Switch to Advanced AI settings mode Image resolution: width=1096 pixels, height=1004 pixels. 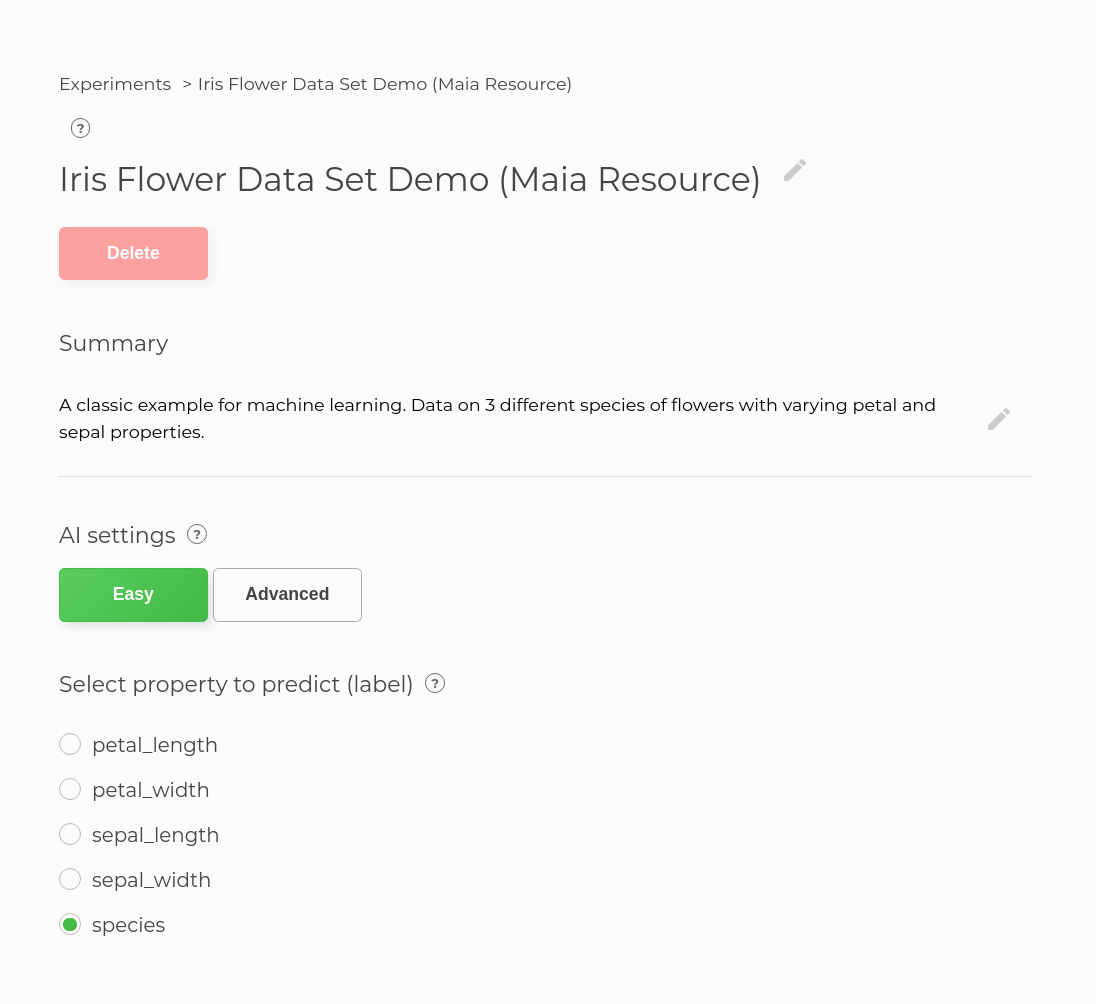287,595
